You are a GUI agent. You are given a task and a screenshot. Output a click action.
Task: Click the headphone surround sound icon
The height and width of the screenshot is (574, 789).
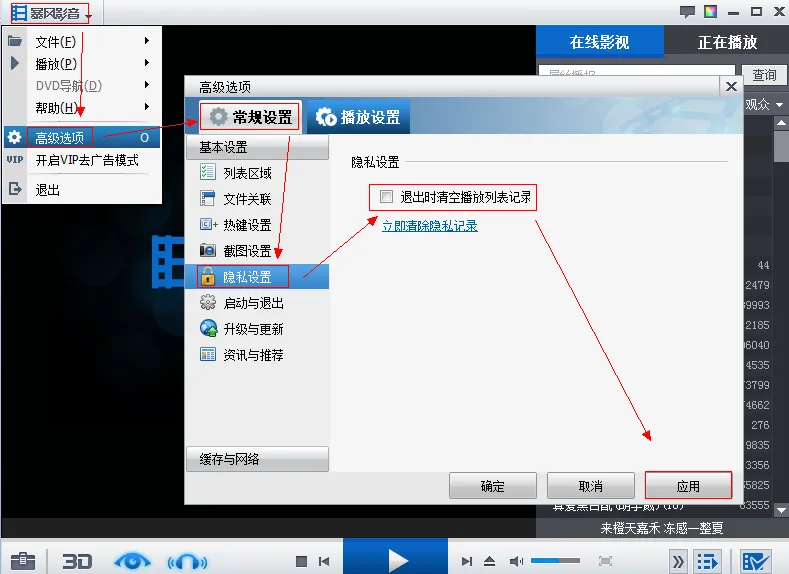coord(187,561)
